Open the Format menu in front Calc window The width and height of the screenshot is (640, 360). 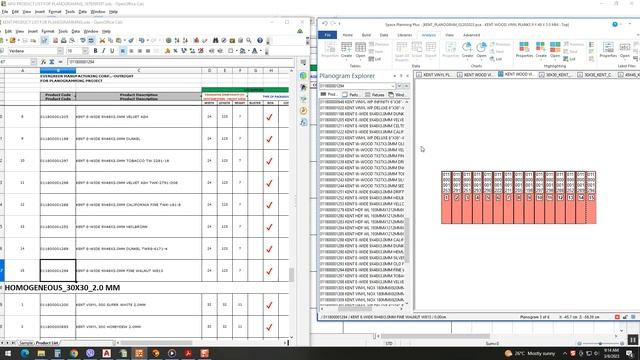(x=48, y=31)
